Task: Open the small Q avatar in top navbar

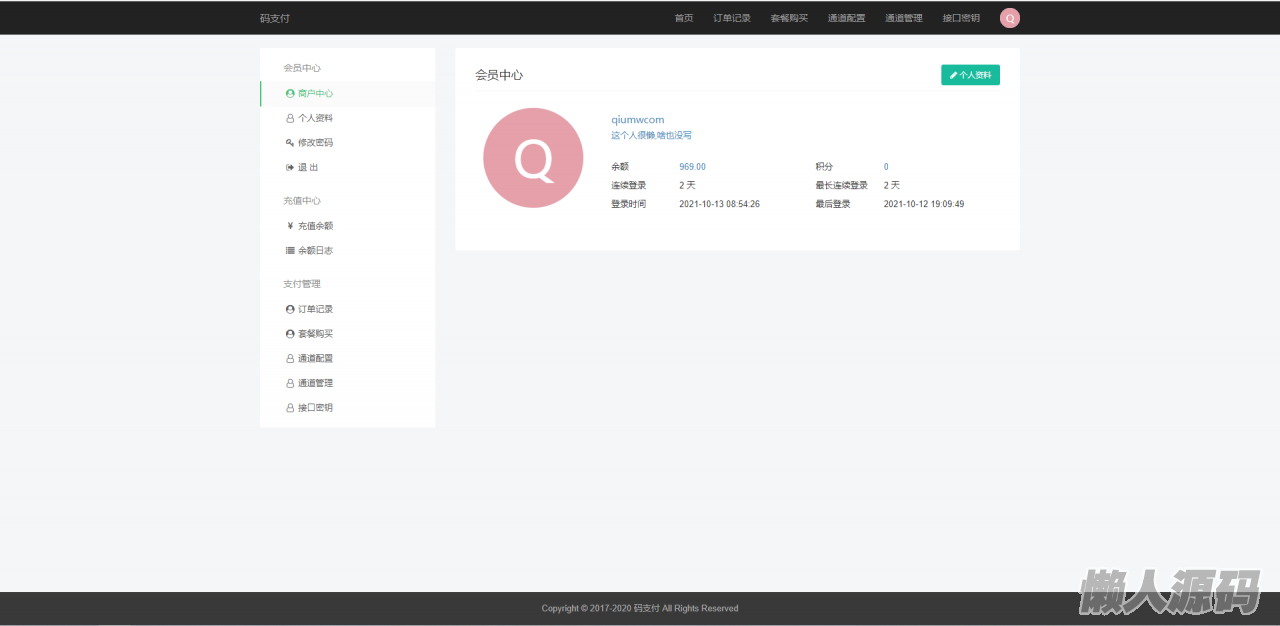Action: [x=1009, y=18]
